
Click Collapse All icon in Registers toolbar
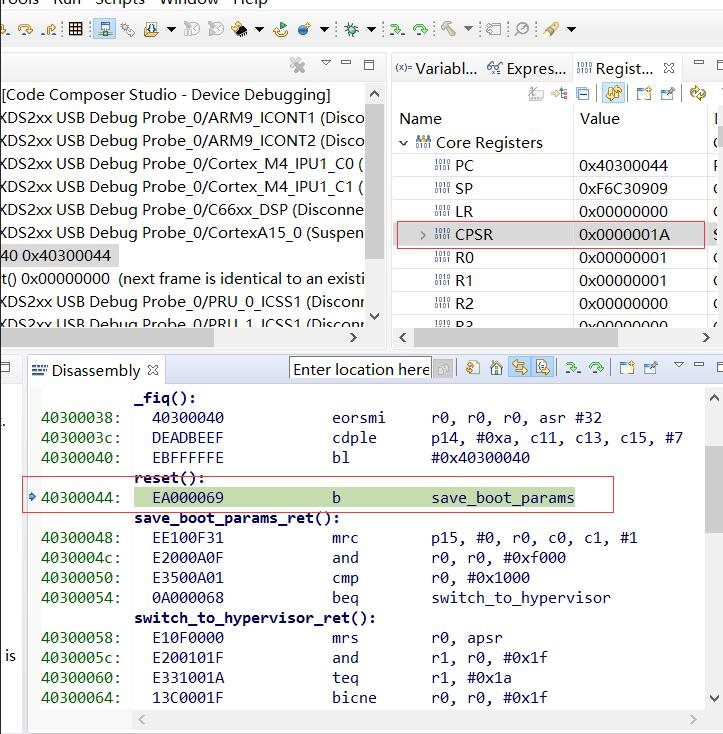[x=583, y=94]
